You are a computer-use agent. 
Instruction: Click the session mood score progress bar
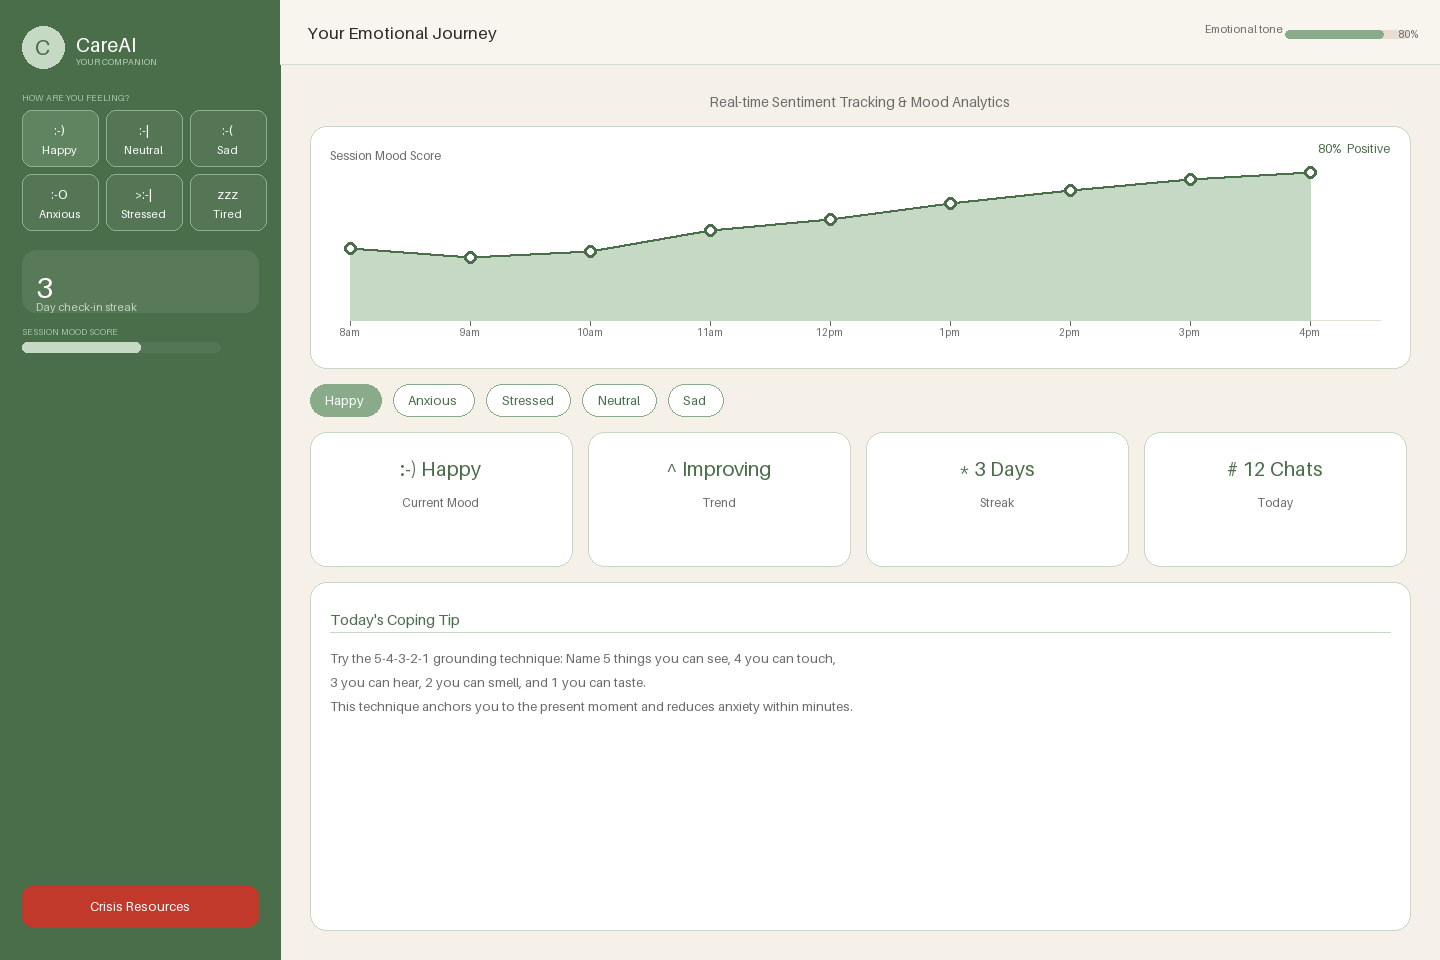pyautogui.click(x=121, y=348)
